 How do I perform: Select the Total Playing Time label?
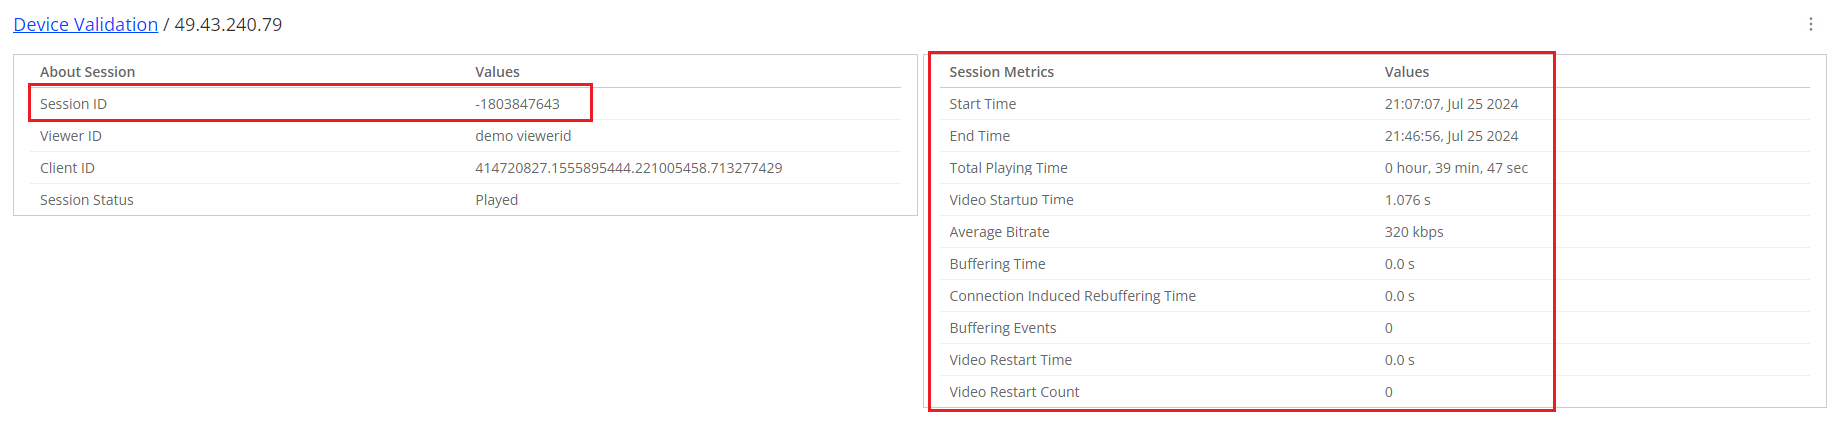point(1008,168)
